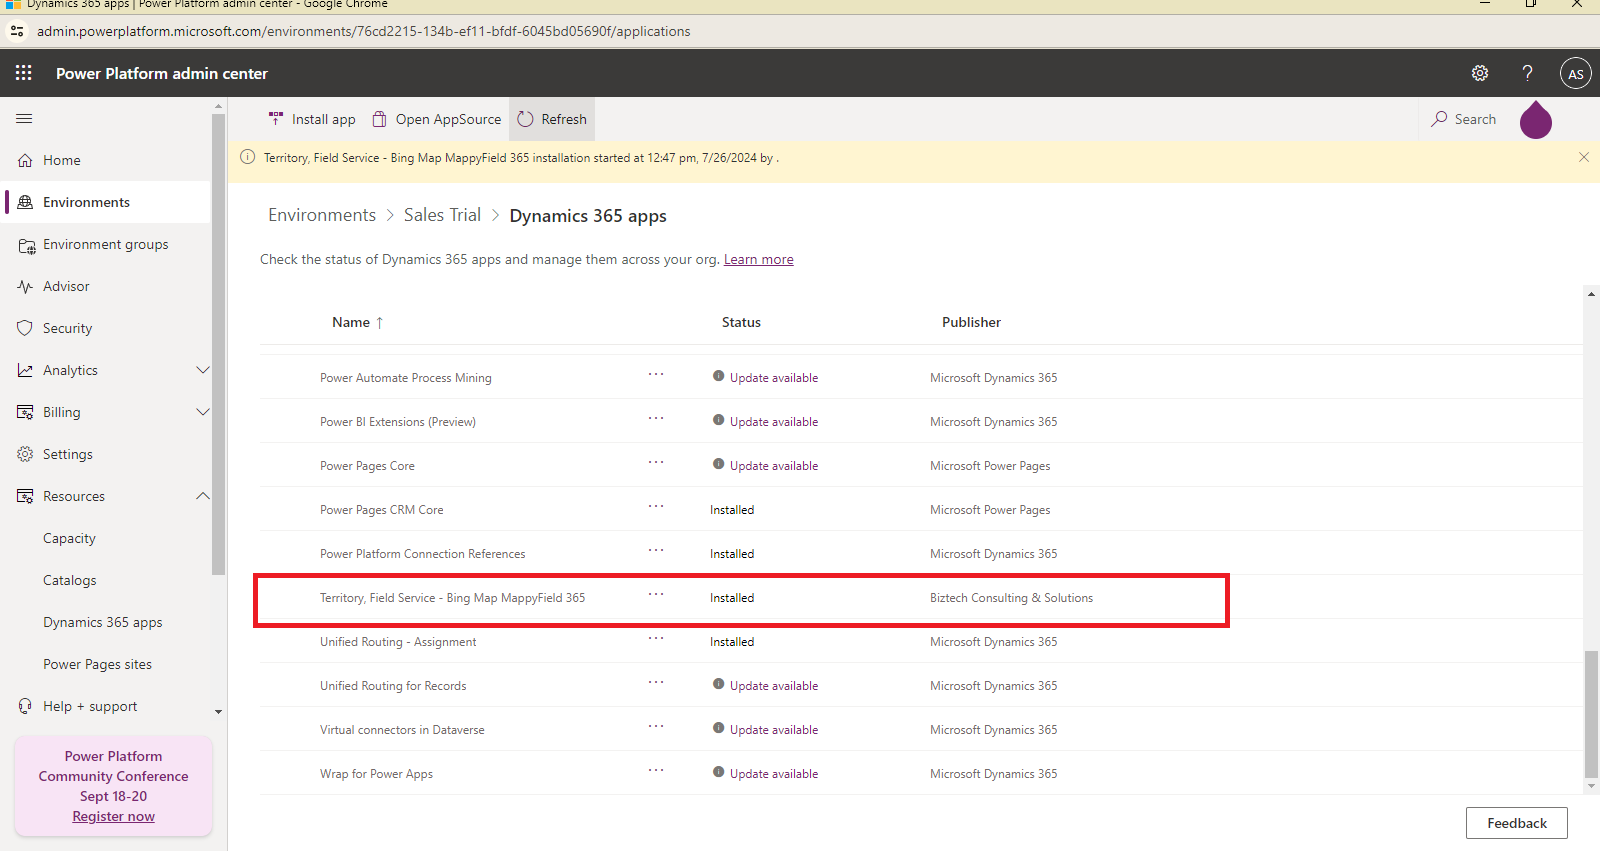Click the Settings gear in the sidebar
Viewport: 1600px width, 858px height.
click(x=25, y=454)
